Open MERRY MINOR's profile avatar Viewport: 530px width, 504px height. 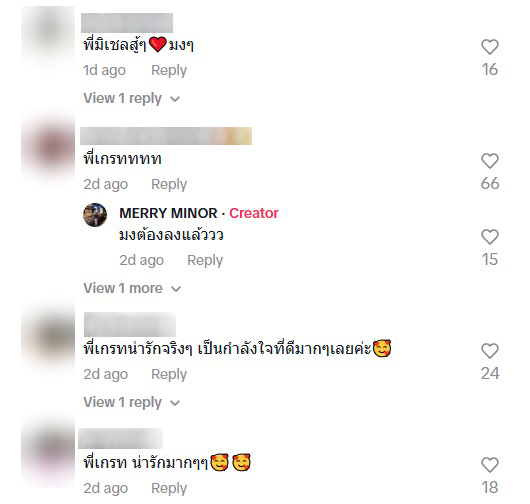tap(95, 215)
